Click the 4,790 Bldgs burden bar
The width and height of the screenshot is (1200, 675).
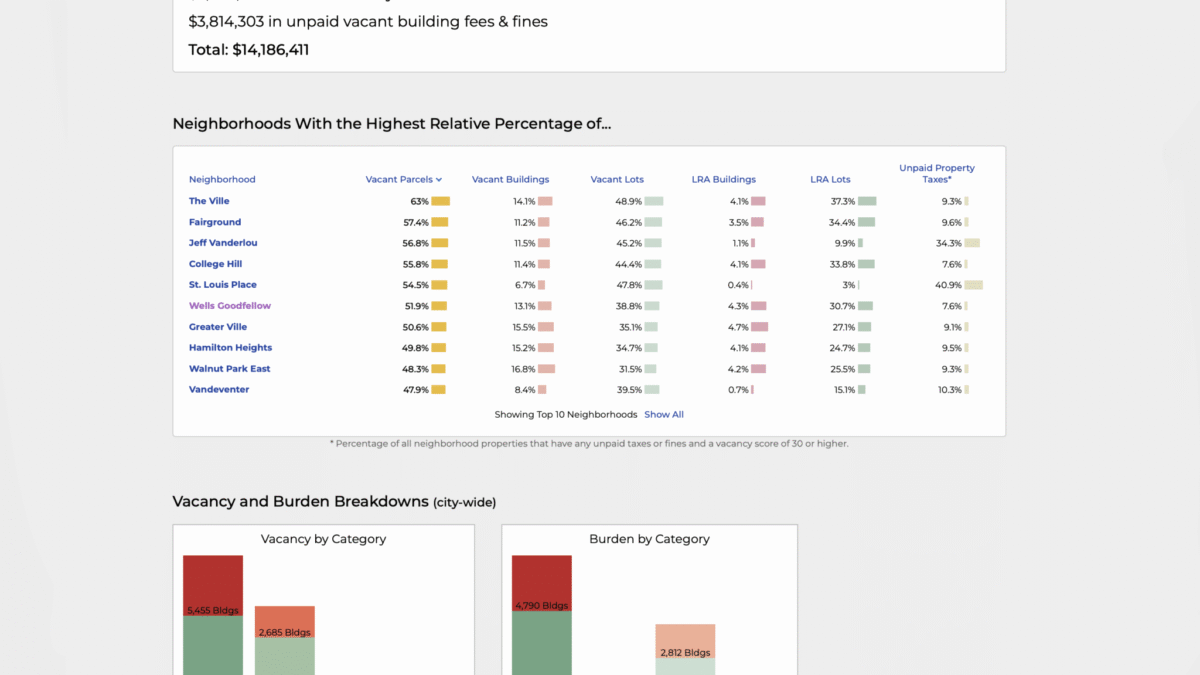[x=542, y=584]
